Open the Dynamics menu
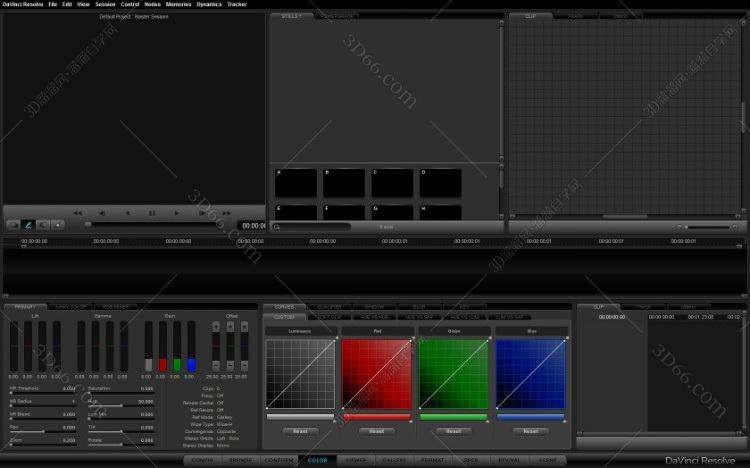750x468 pixels. pos(209,4)
